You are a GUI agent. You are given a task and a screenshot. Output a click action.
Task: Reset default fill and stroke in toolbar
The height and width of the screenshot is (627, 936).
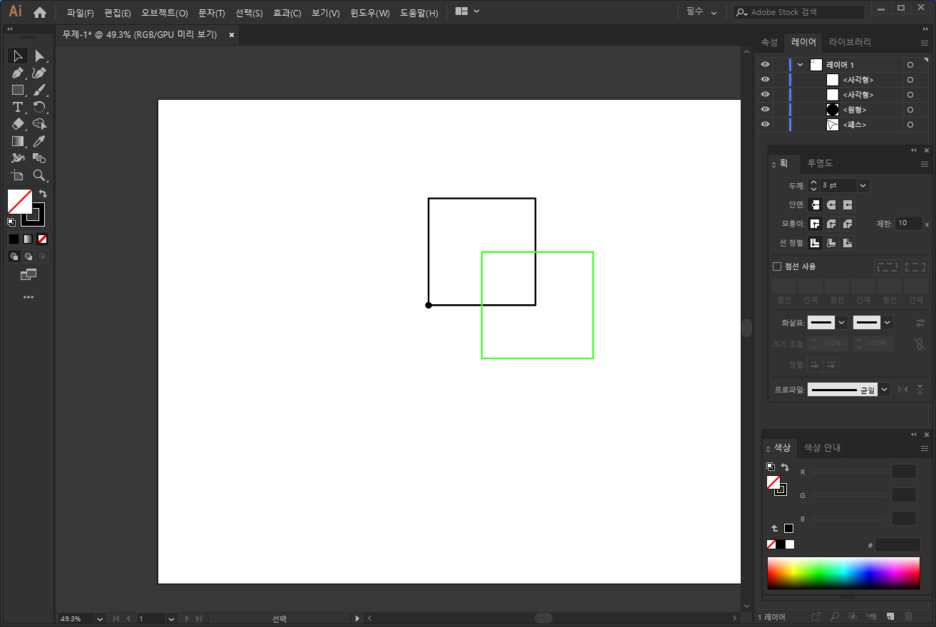coord(11,222)
